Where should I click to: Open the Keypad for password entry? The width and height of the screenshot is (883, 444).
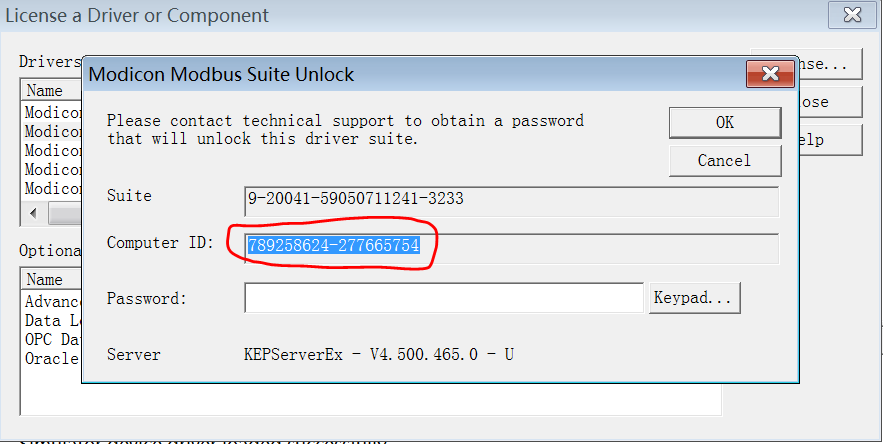(695, 298)
